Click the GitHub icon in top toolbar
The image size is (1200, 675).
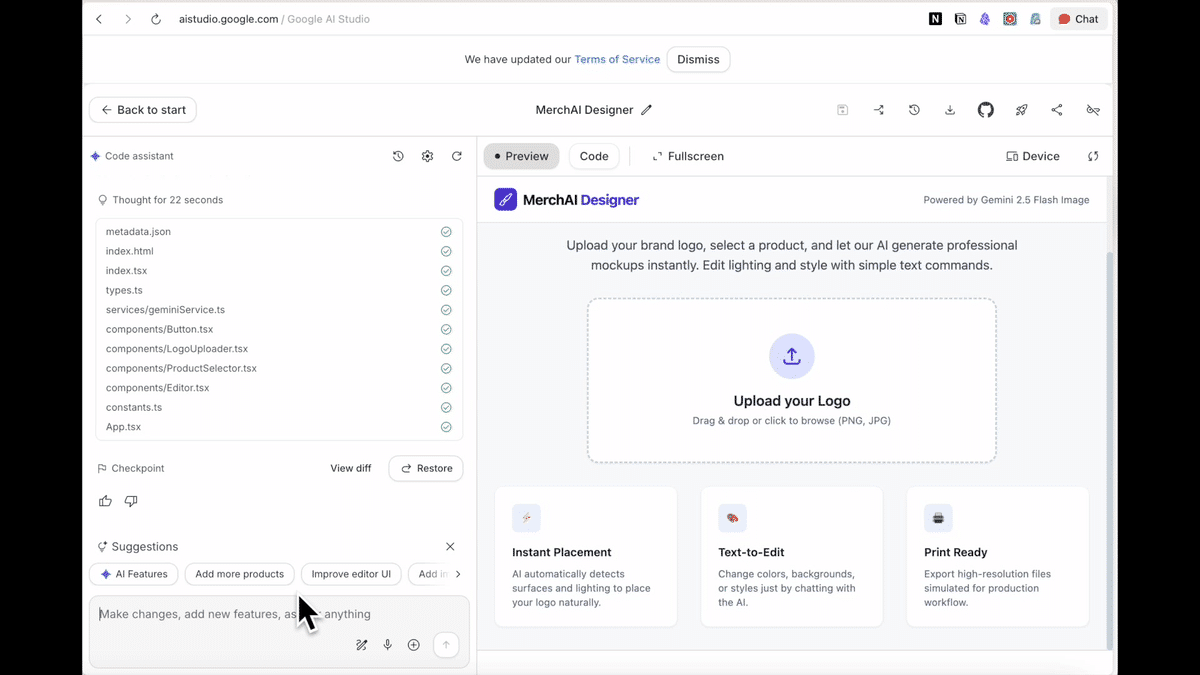coord(985,110)
